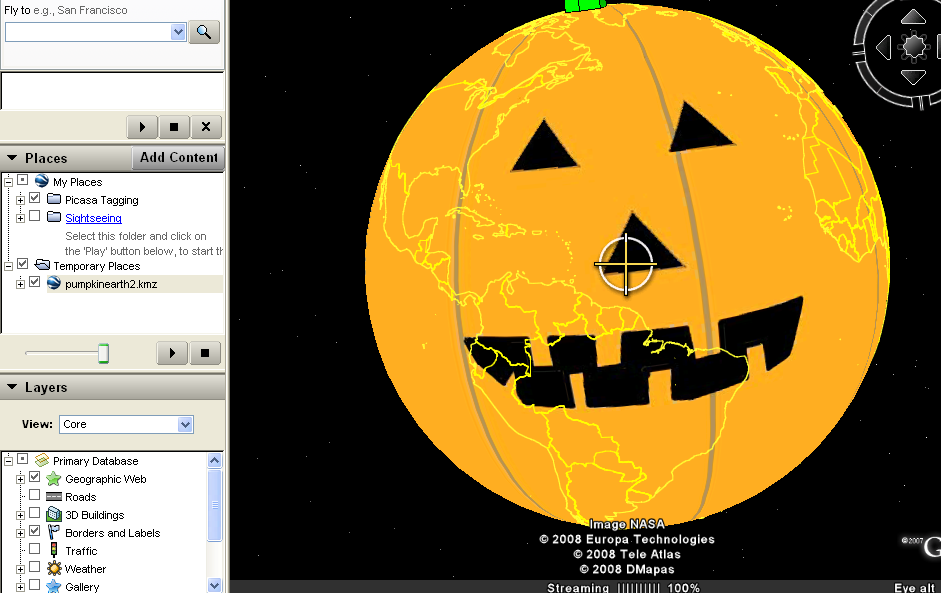Expand the Geographic Web layer

[20, 479]
